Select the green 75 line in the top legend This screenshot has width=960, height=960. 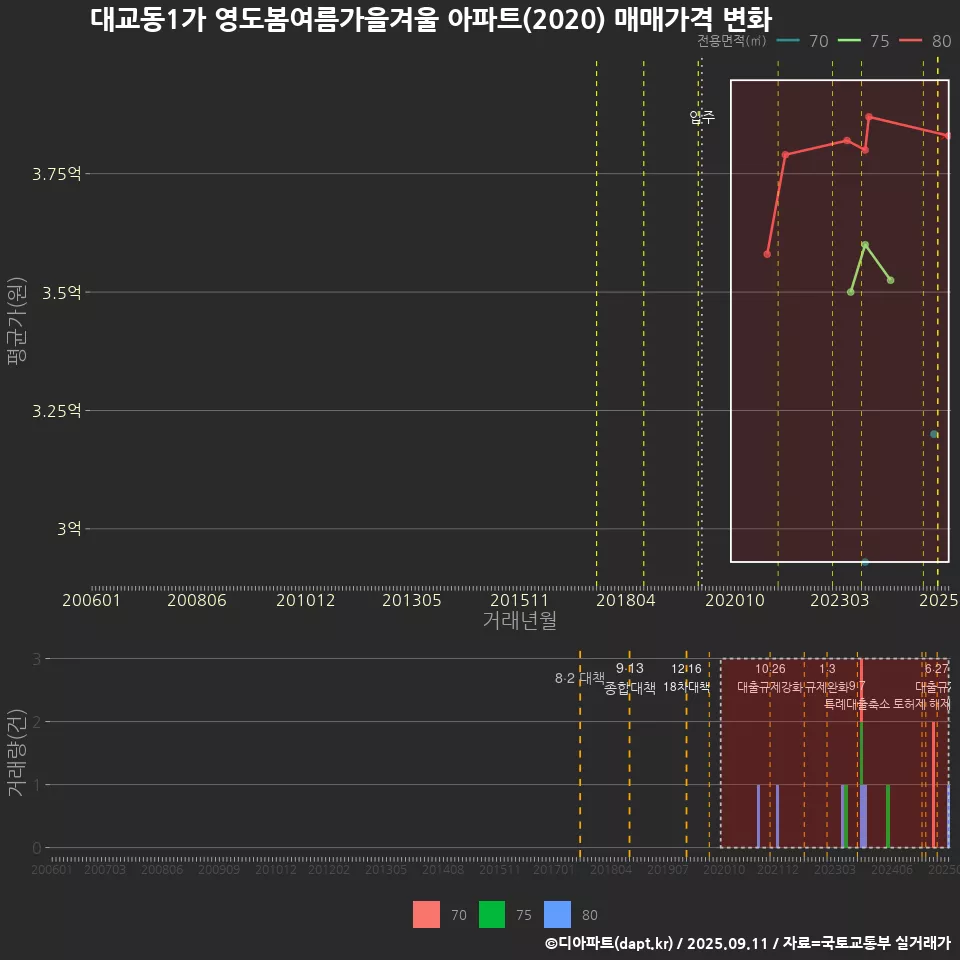click(849, 41)
